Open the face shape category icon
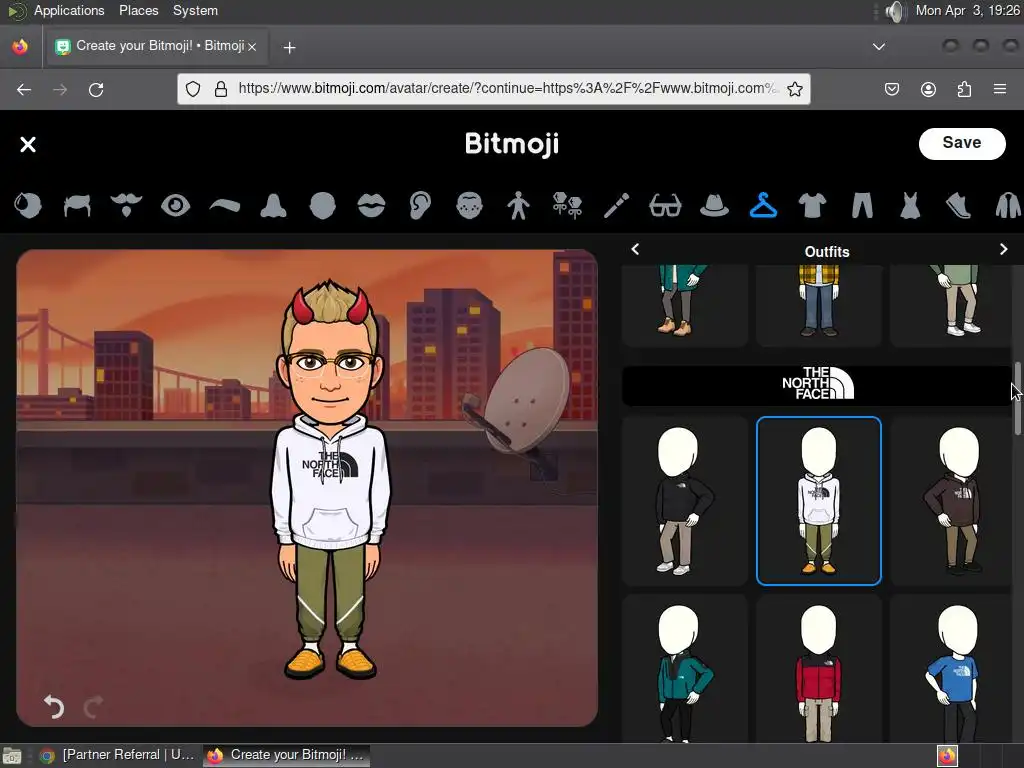1024x768 pixels. (323, 206)
